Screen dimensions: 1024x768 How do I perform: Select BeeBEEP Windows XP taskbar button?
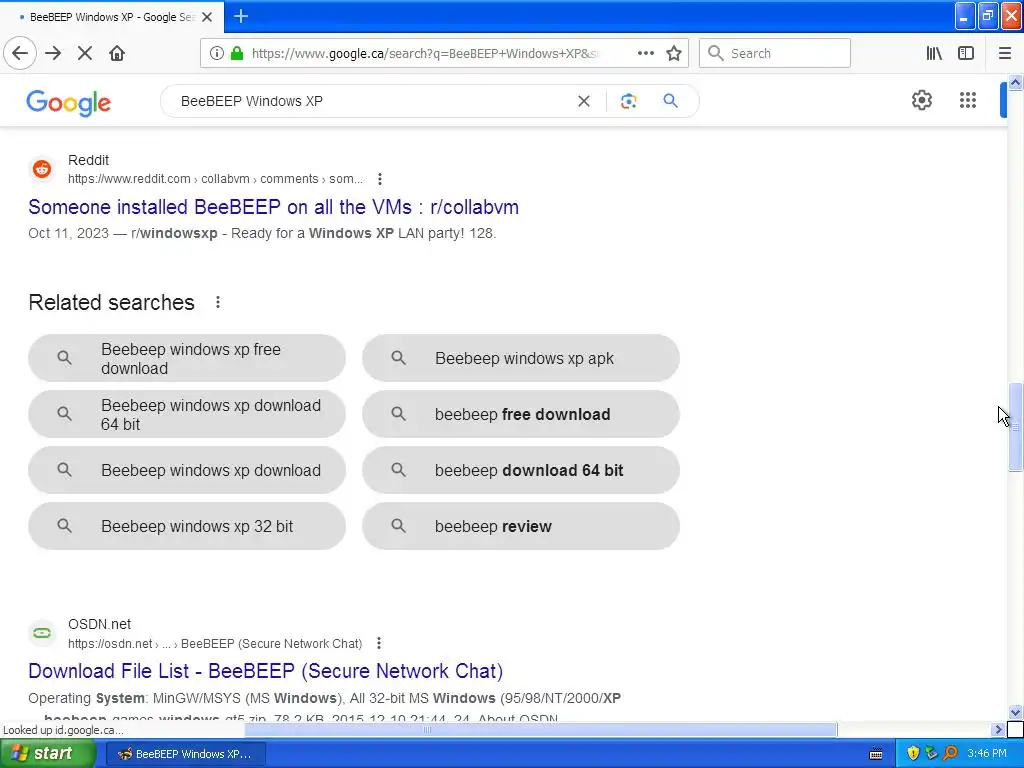click(185, 754)
